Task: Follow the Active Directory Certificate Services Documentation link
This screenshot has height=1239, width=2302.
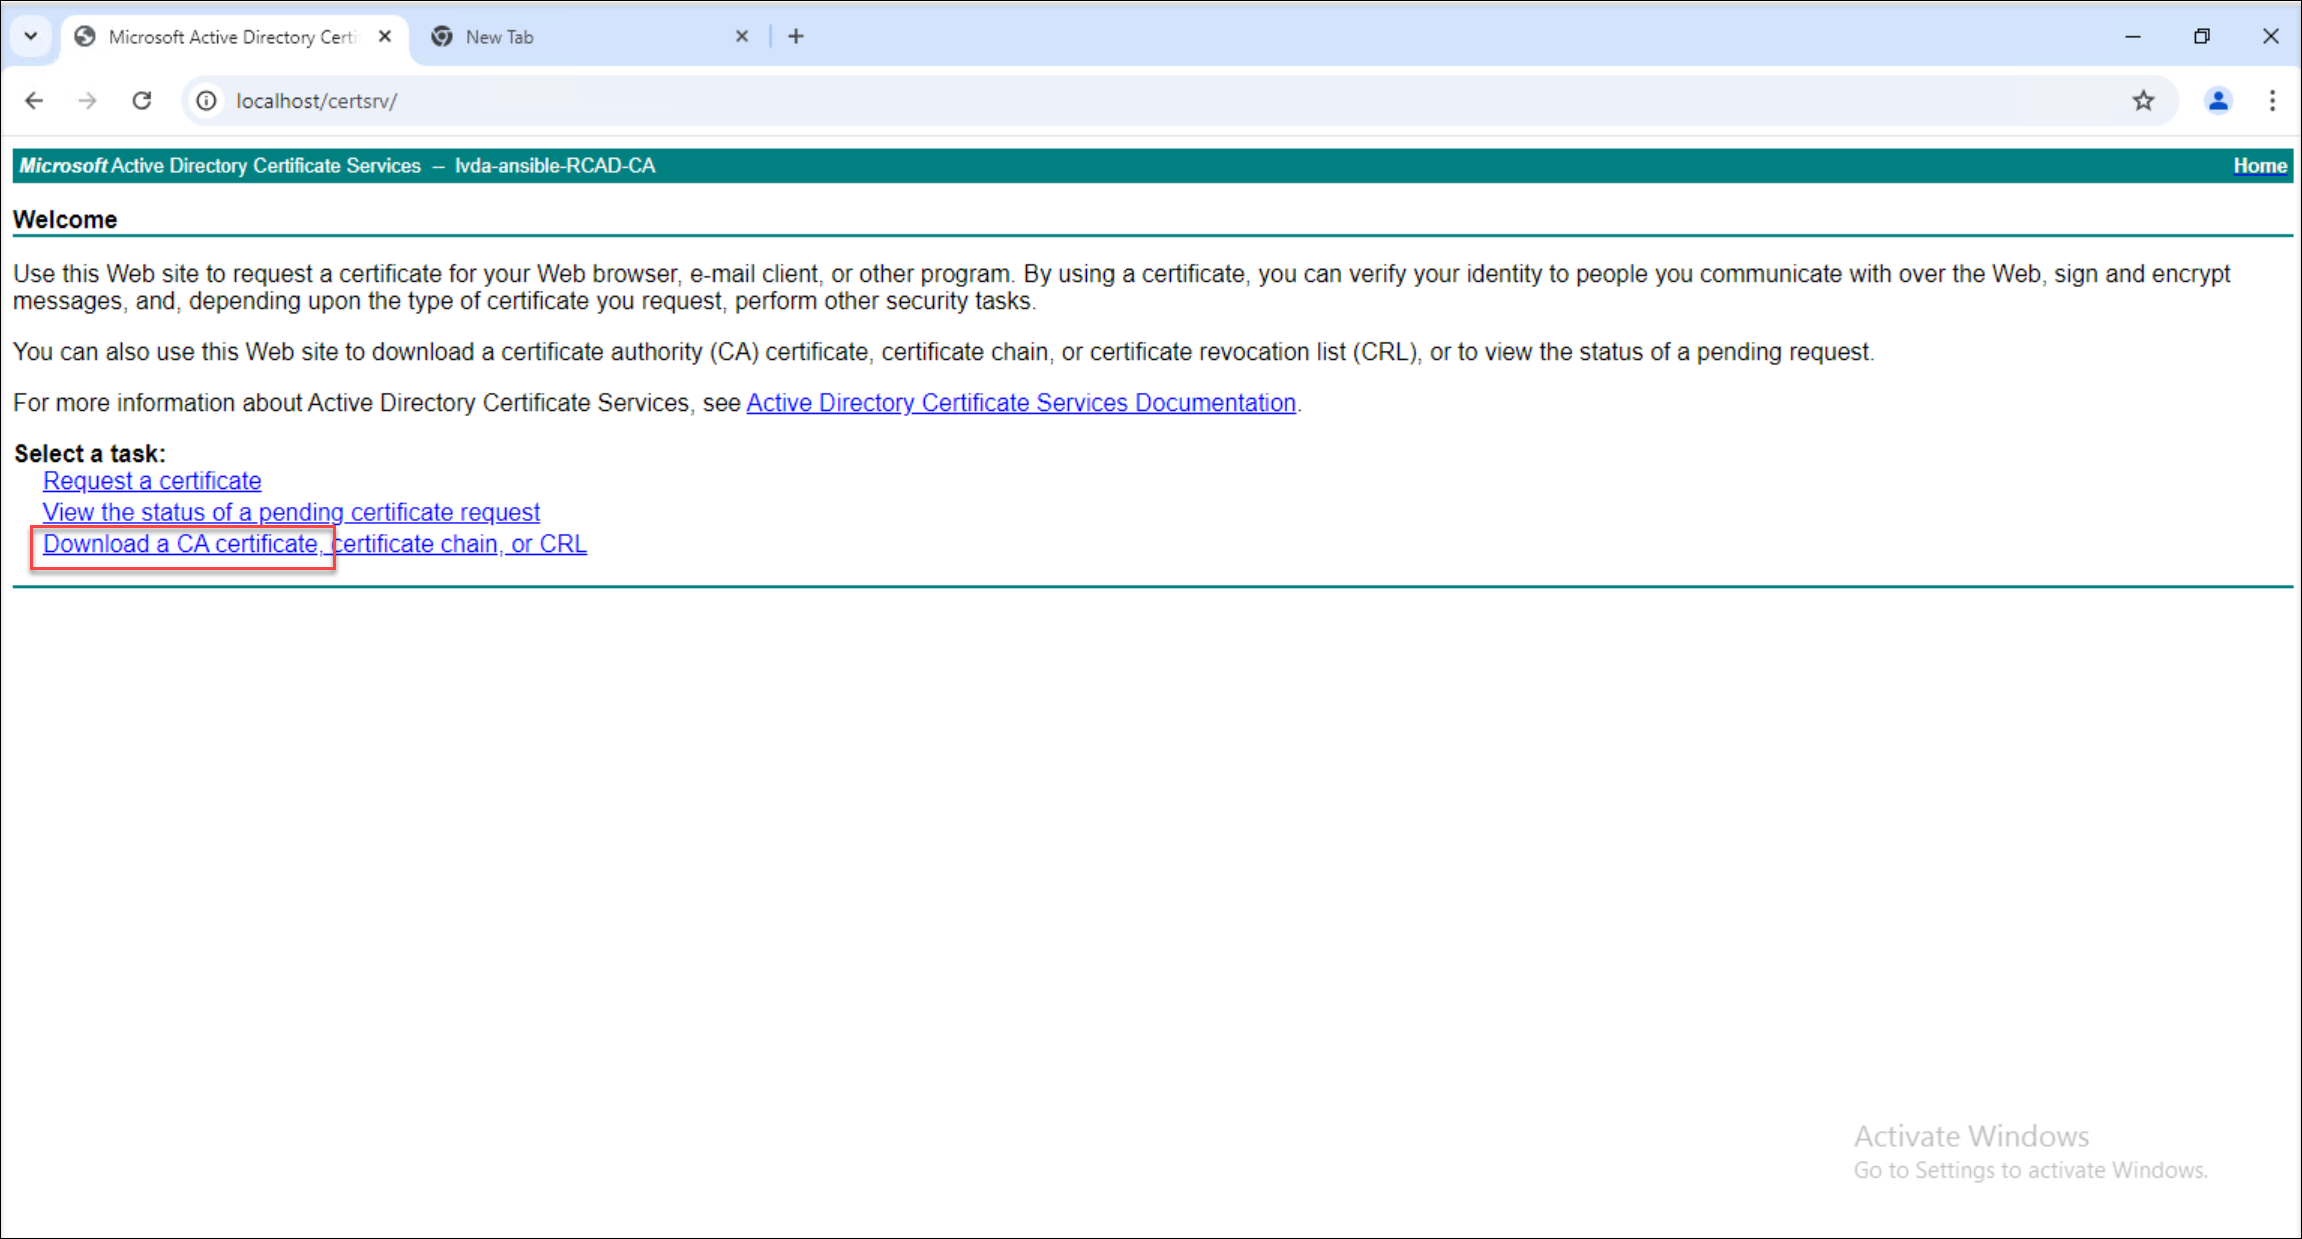Action: (x=1021, y=403)
